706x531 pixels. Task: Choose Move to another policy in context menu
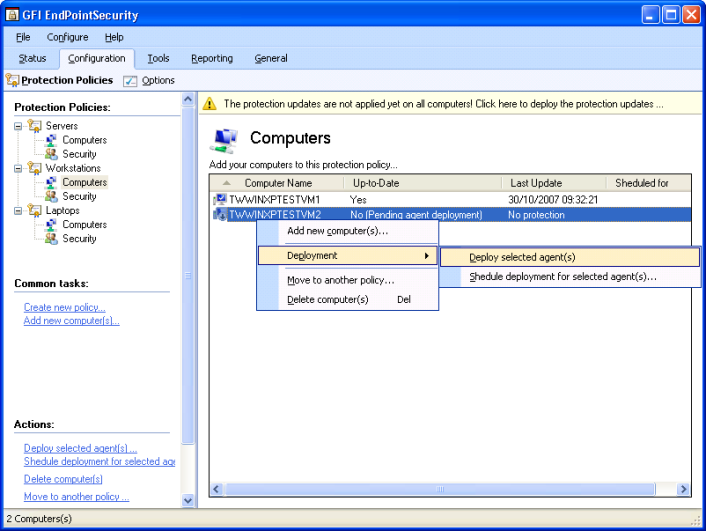point(348,280)
